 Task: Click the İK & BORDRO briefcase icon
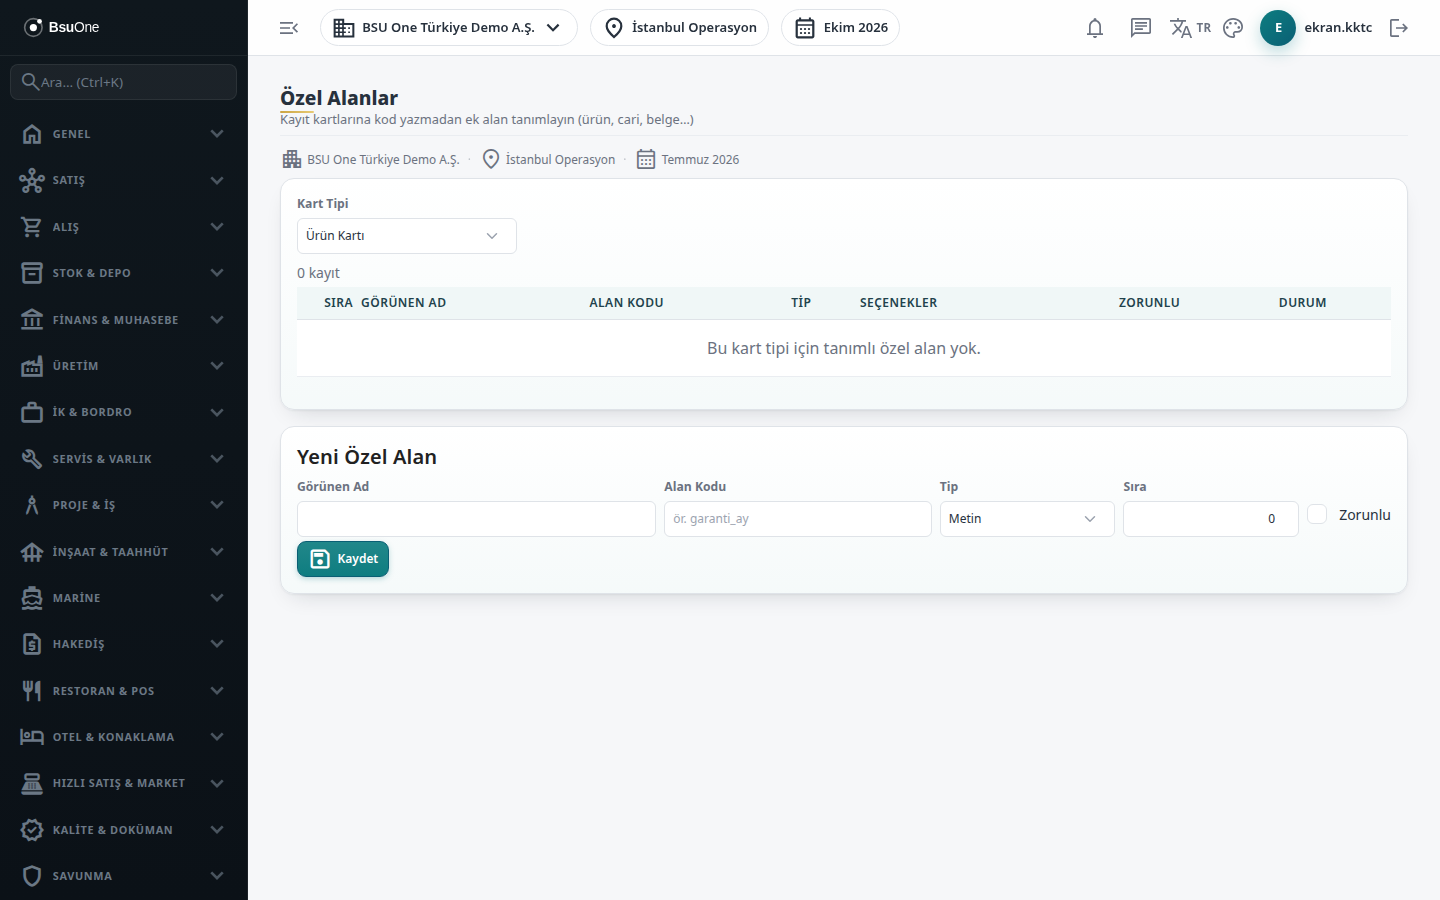(32, 412)
